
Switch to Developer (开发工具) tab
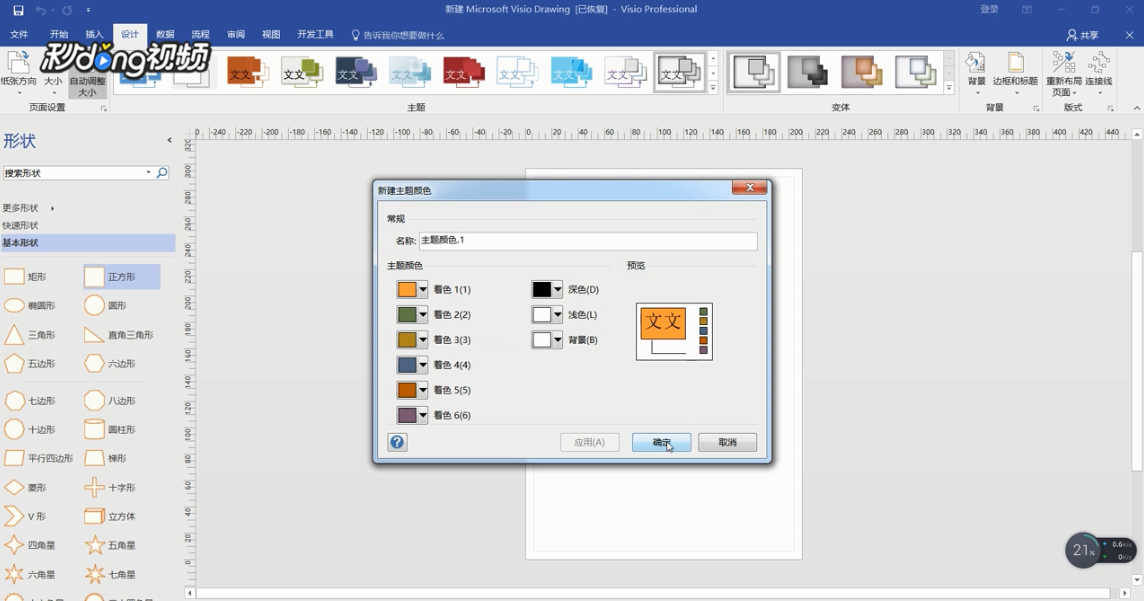point(315,34)
